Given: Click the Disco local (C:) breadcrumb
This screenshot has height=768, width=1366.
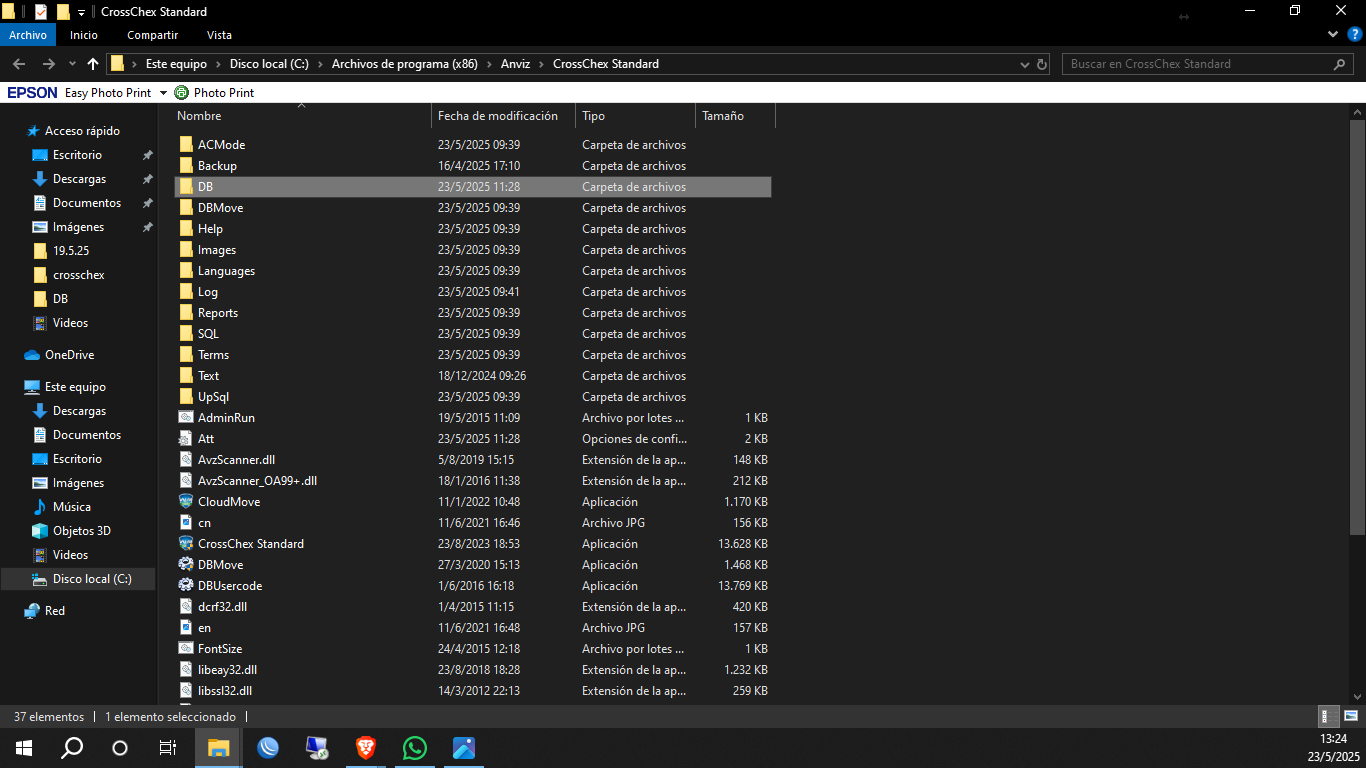Looking at the screenshot, I should tap(269, 64).
